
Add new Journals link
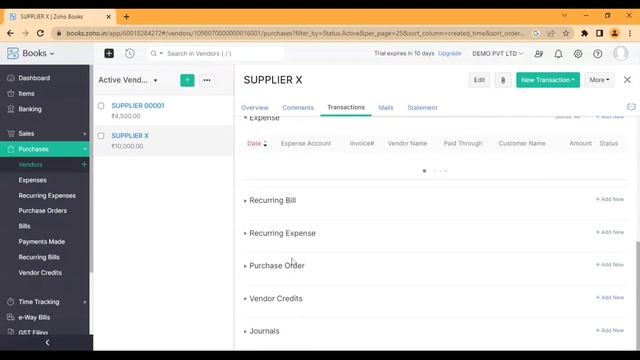610,330
